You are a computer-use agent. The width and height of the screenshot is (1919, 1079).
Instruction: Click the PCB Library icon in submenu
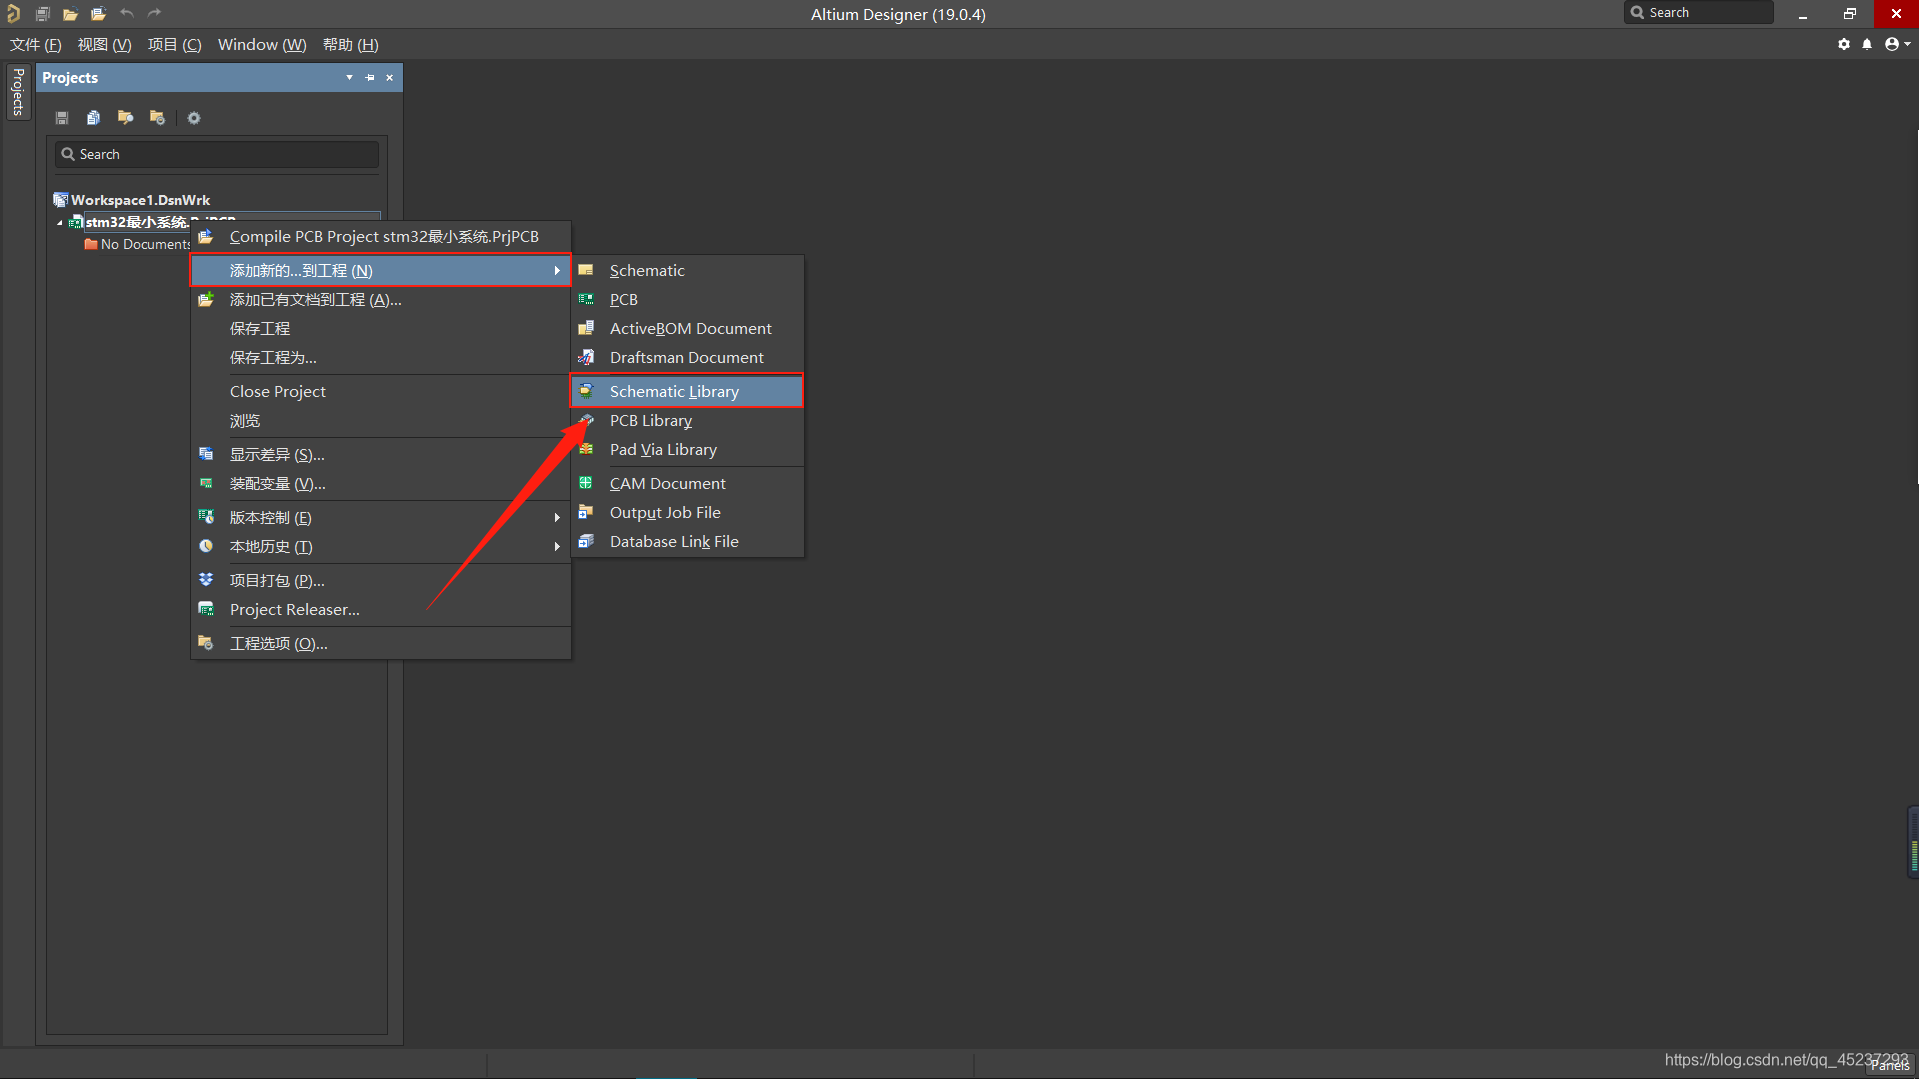tap(587, 421)
